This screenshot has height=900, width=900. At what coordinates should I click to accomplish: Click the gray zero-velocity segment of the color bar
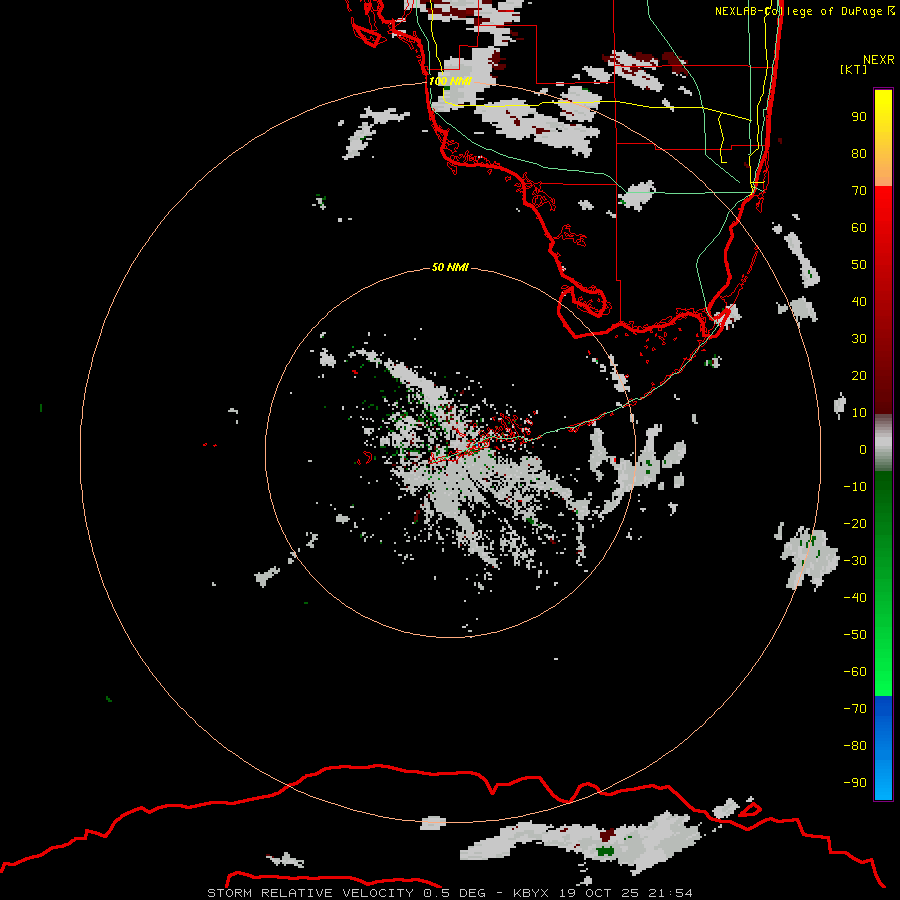click(883, 443)
